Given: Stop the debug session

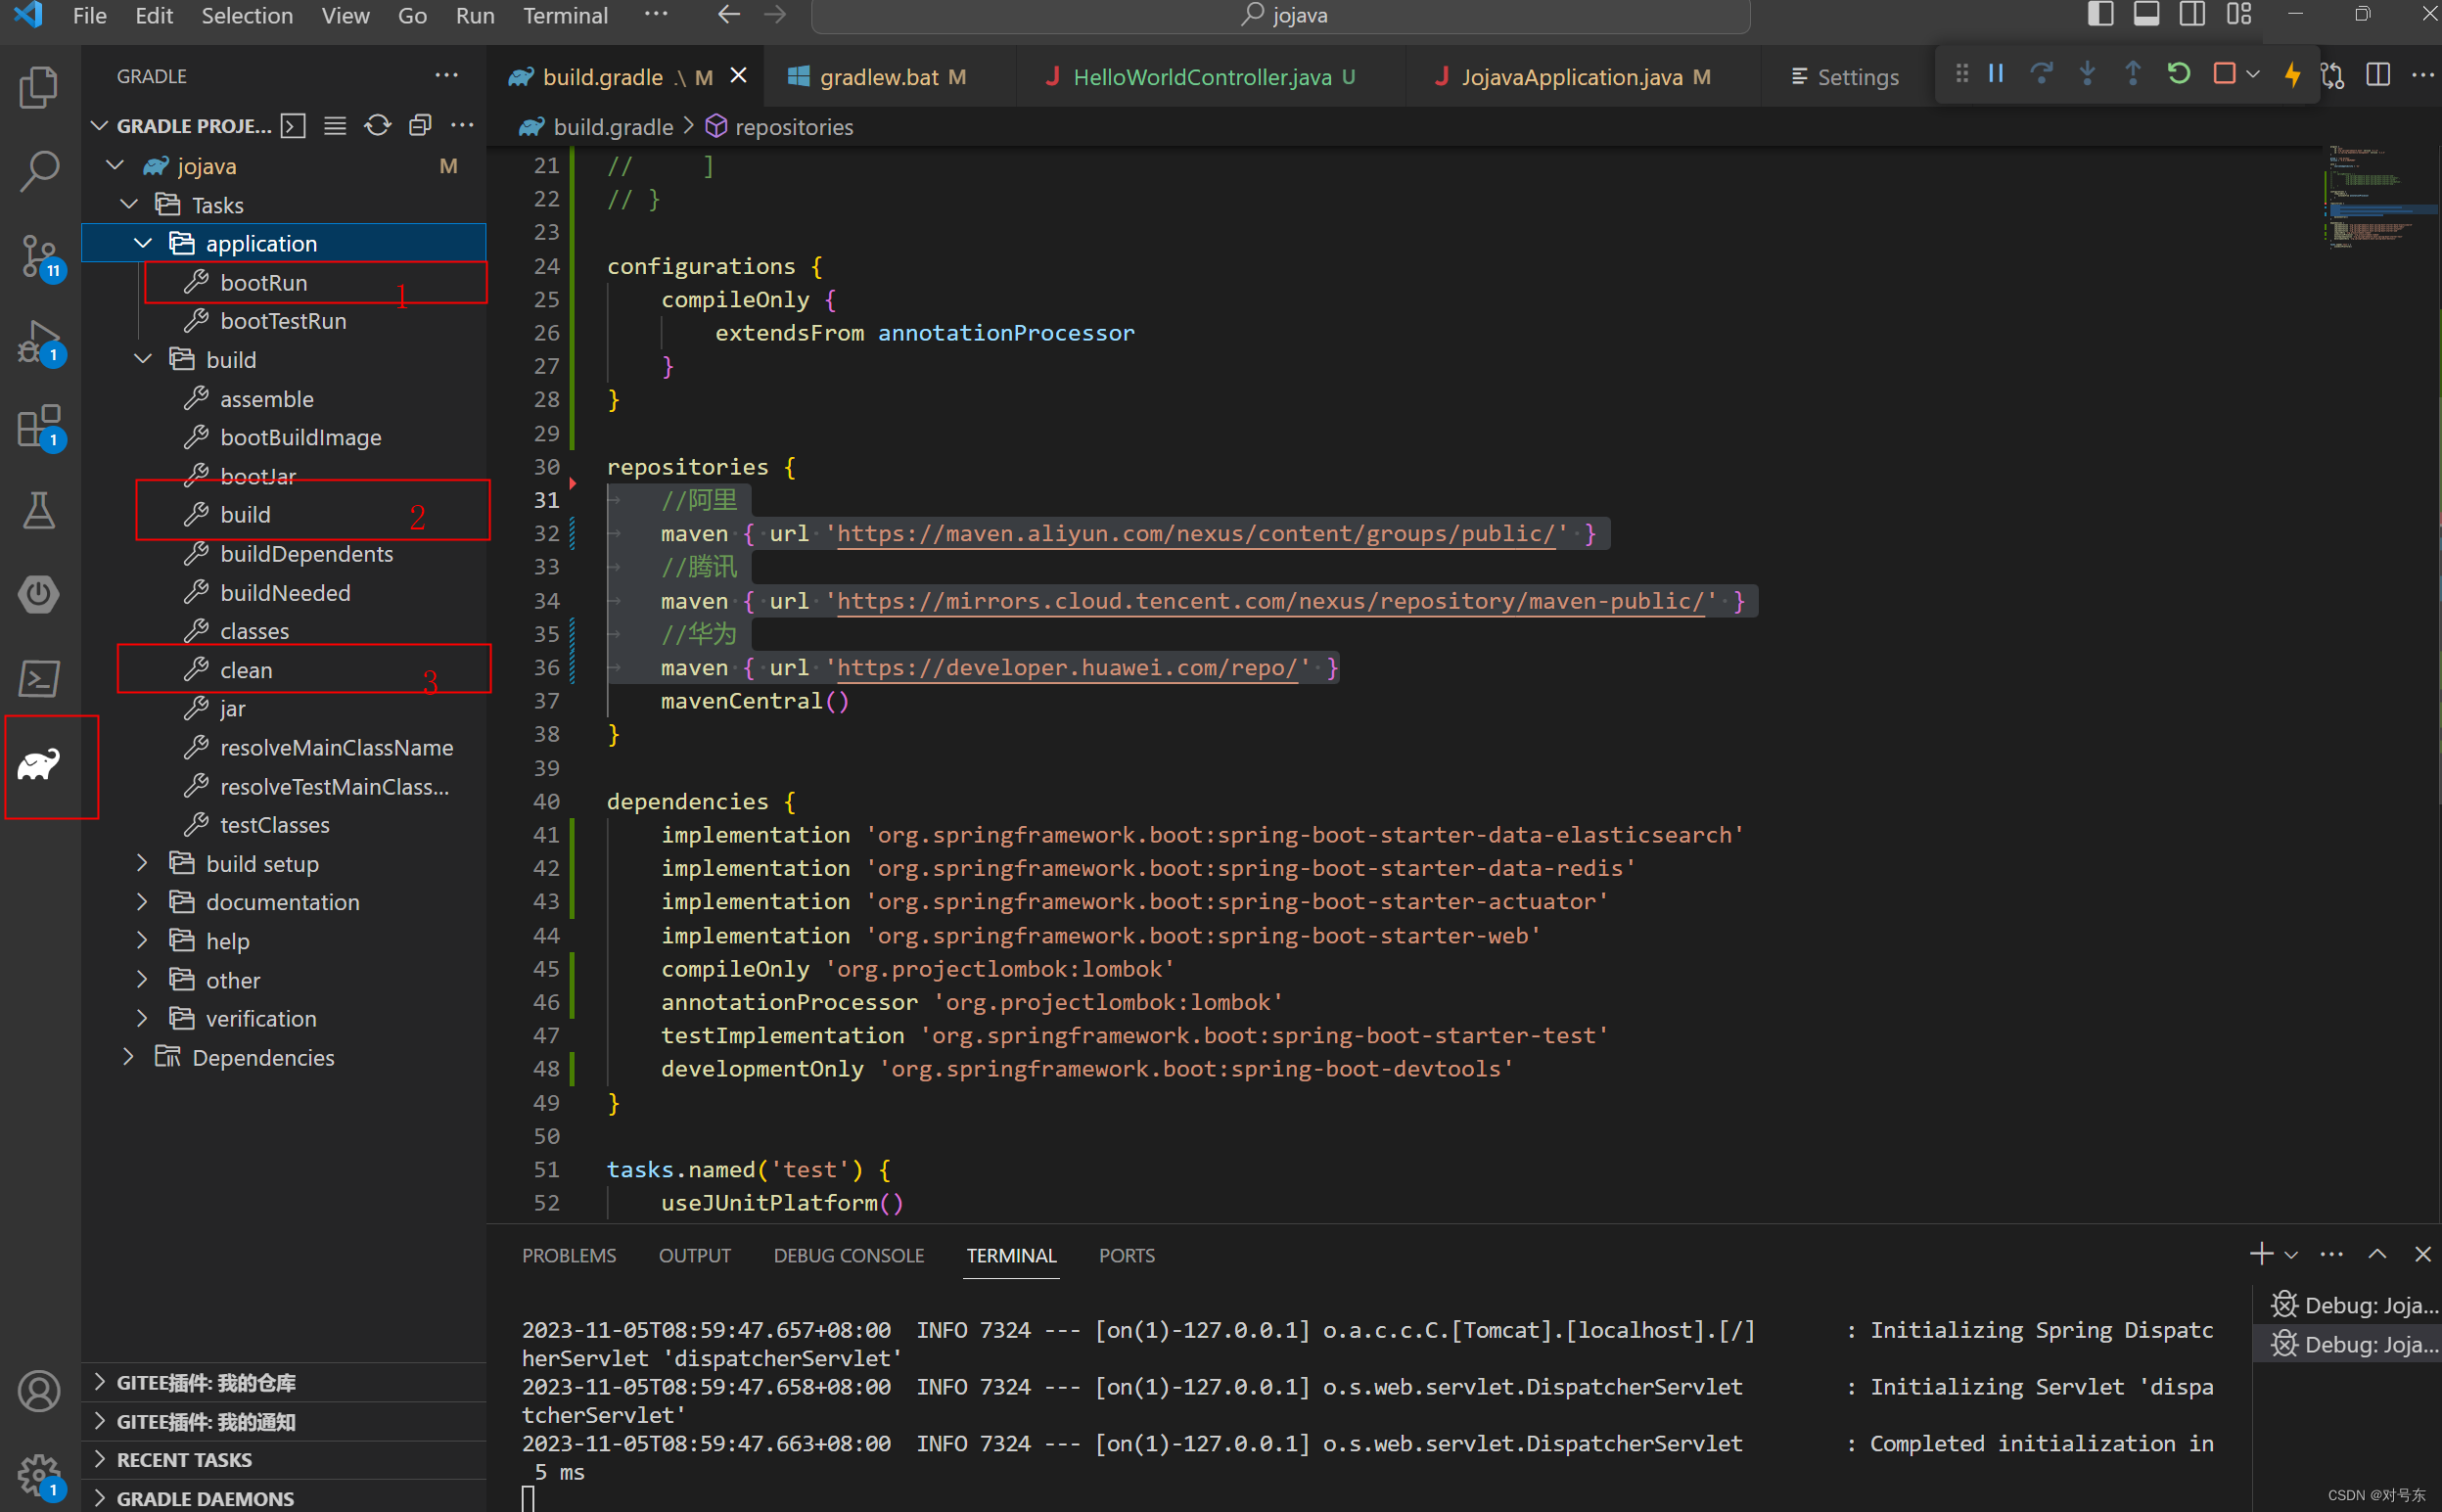Looking at the screenshot, I should [x=2224, y=74].
